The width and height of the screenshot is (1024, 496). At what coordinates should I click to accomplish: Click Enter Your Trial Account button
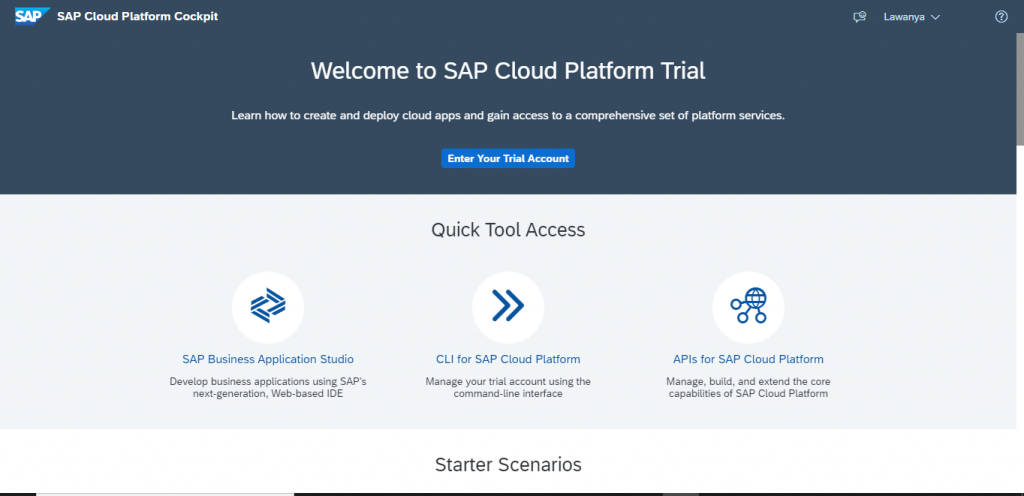pyautogui.click(x=508, y=159)
